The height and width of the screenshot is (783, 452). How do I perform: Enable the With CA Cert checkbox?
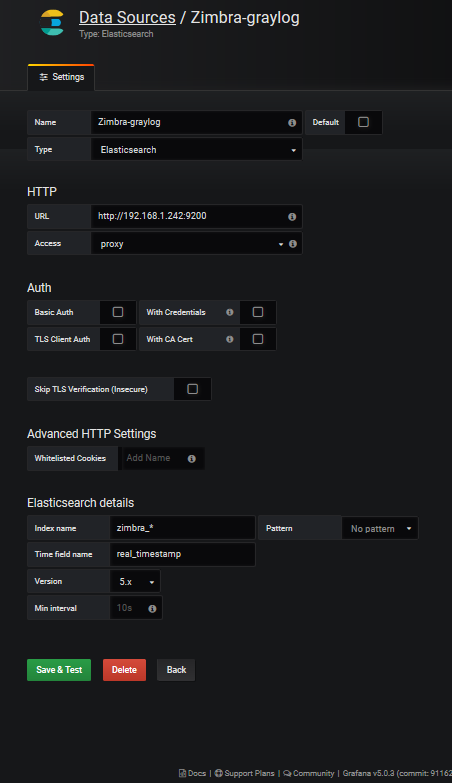pyautogui.click(x=258, y=339)
